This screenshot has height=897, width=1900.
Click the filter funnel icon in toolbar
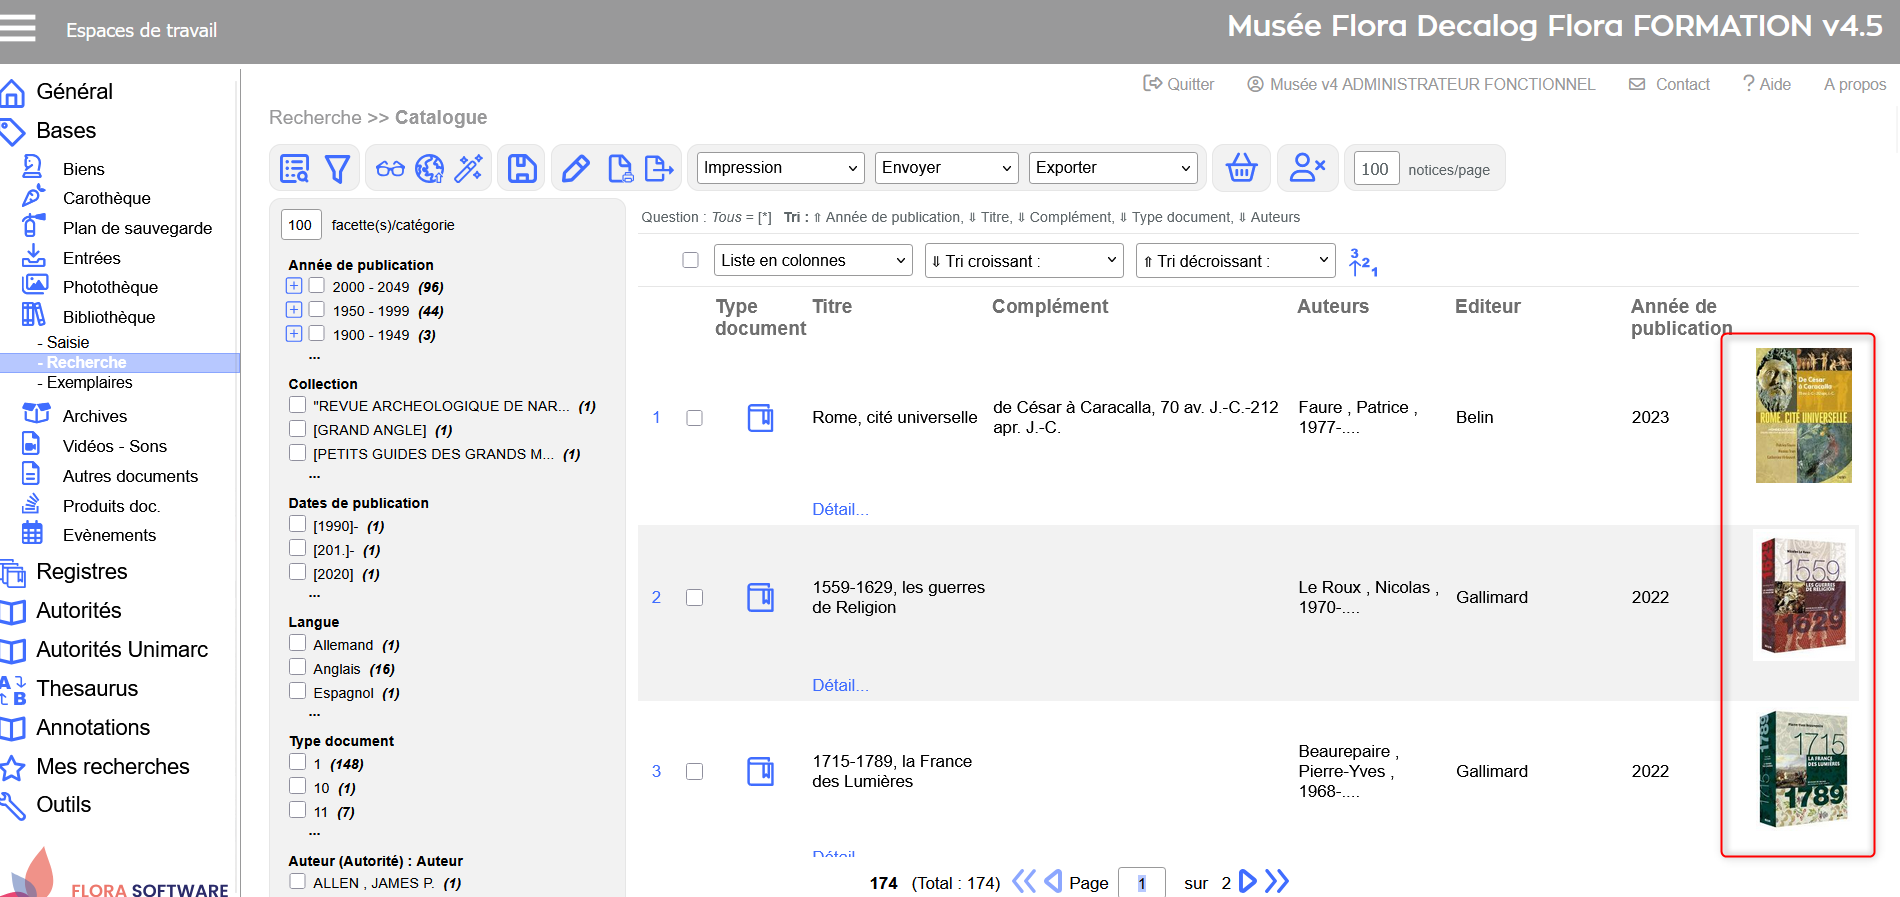click(337, 169)
